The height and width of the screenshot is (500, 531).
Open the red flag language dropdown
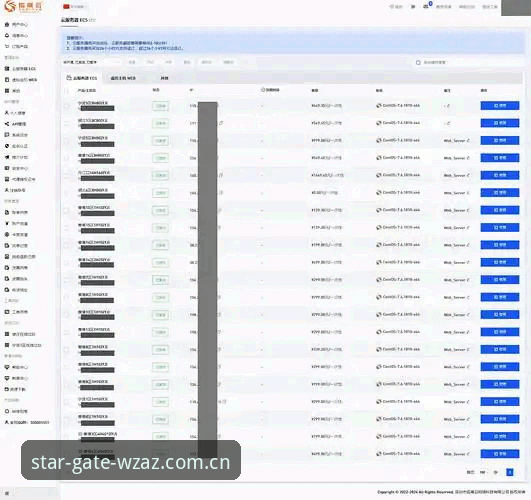tap(74, 6)
